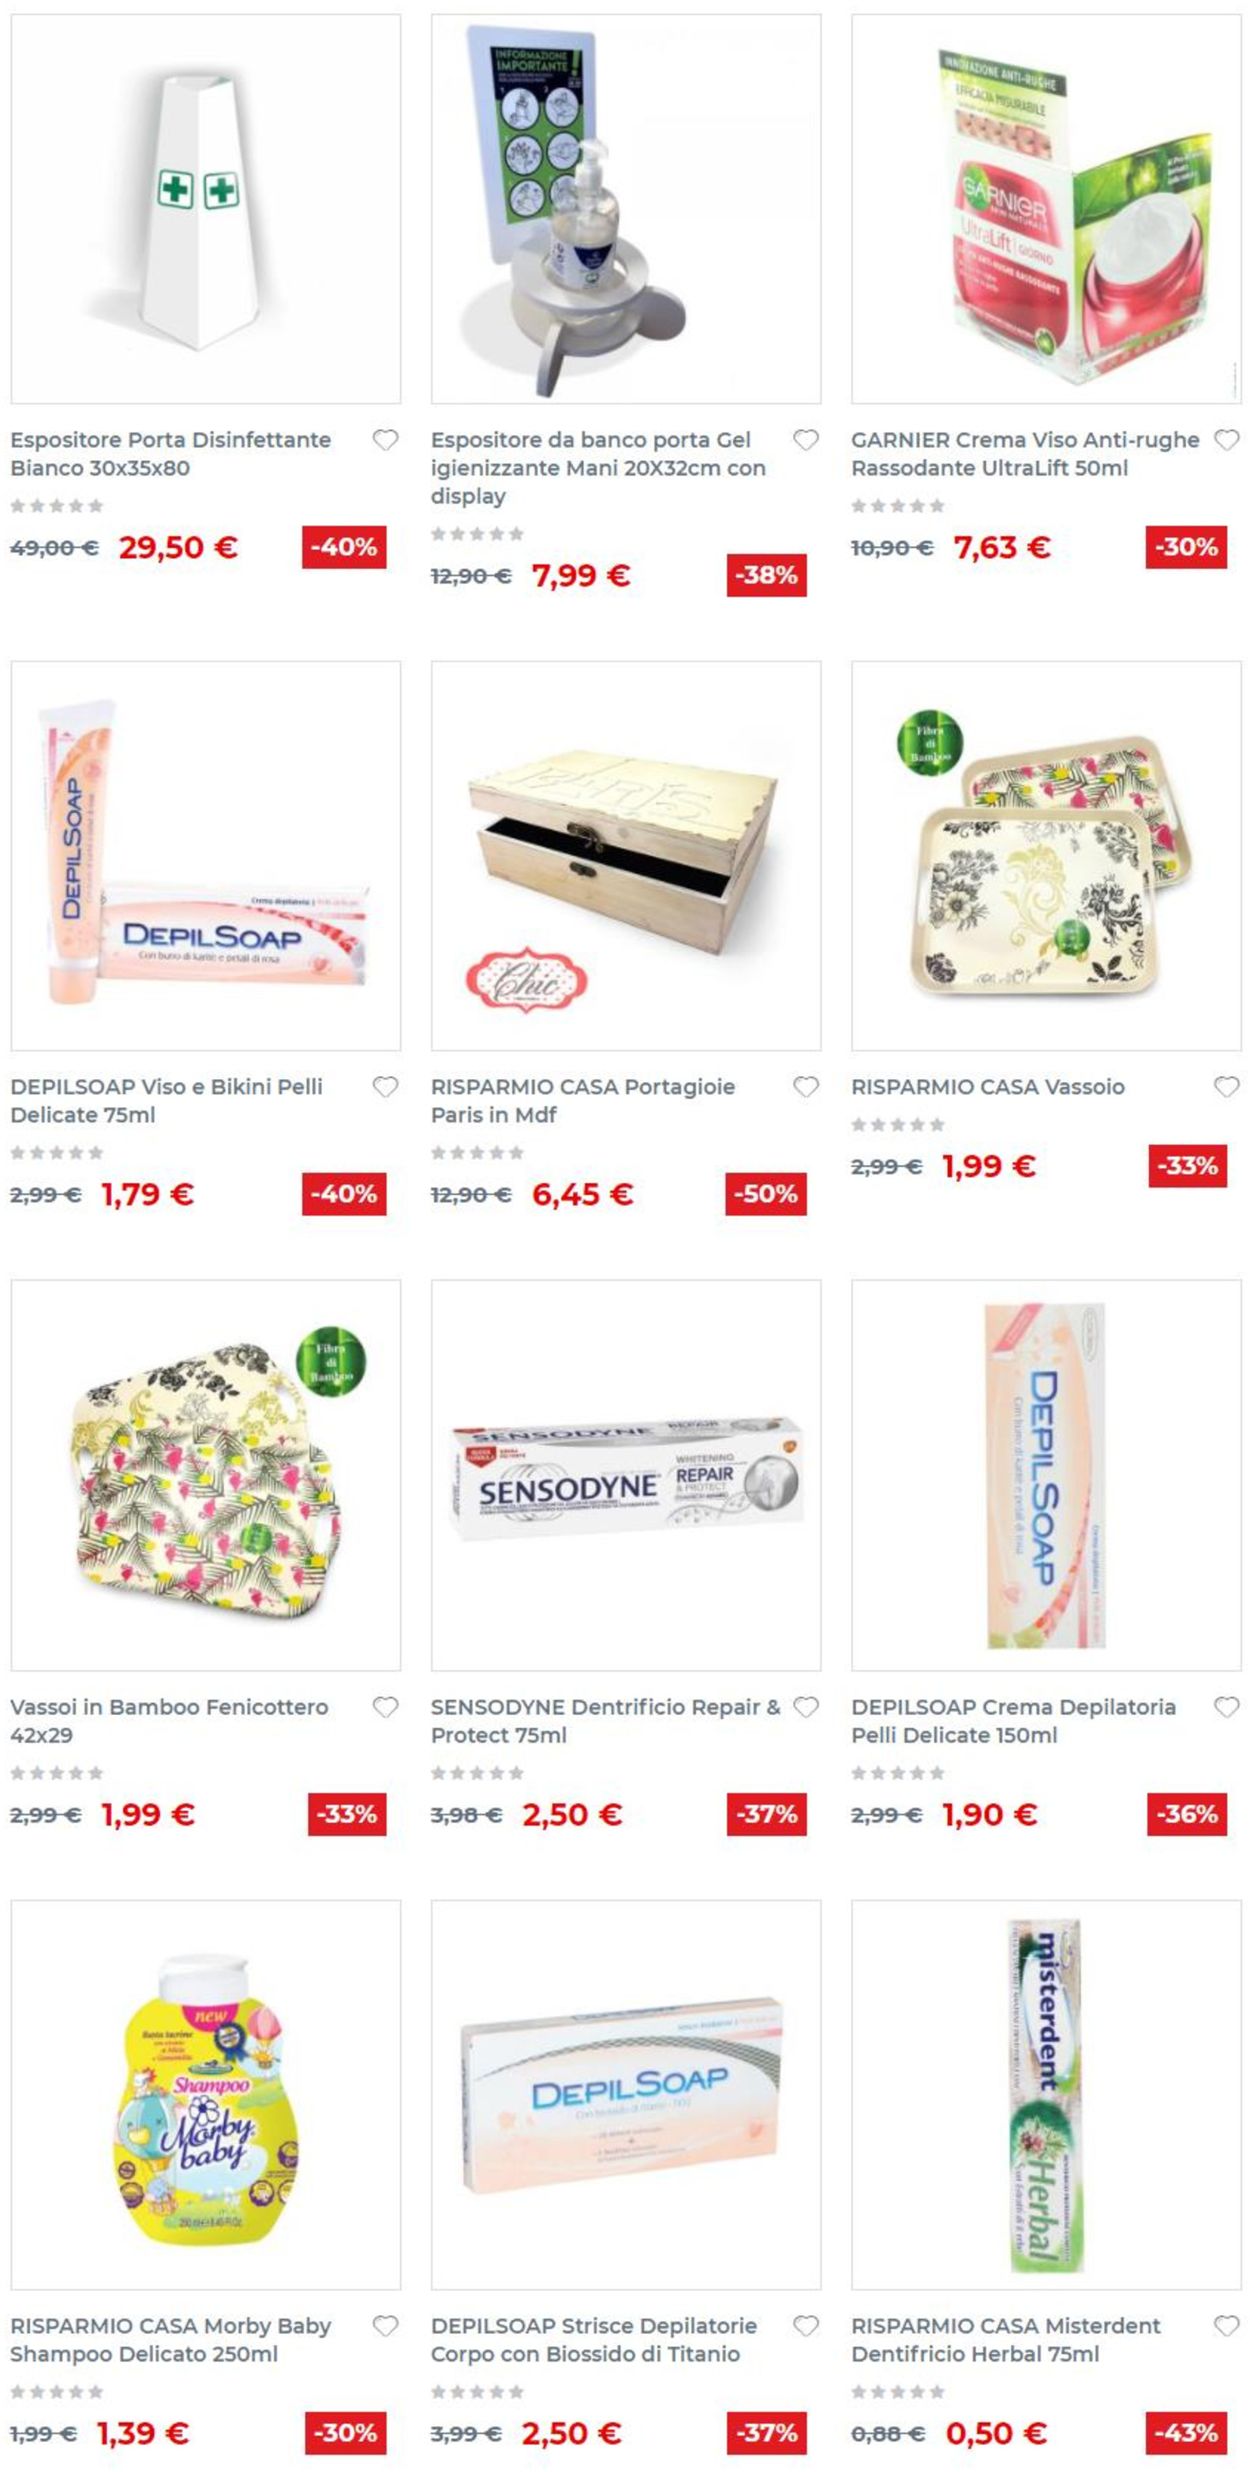Rate the Espositore Porta Disinfettante with stars
Screen dimensions: 1250x2472
coord(57,506)
